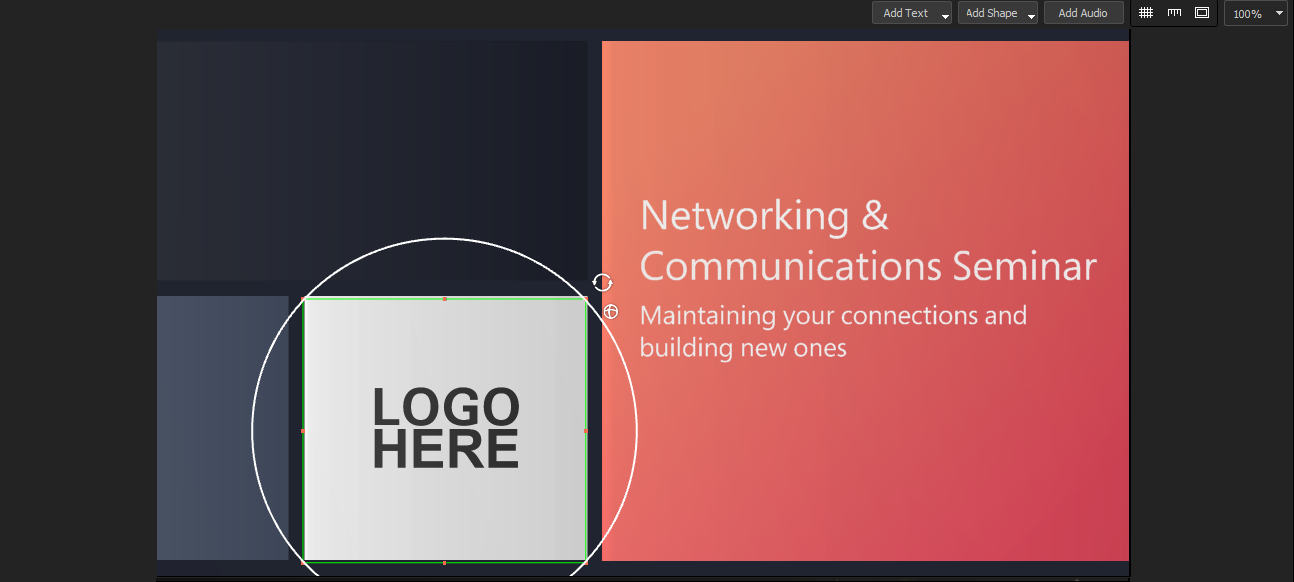
Task: Click the anchor point handle beside the logo
Action: click(x=611, y=312)
